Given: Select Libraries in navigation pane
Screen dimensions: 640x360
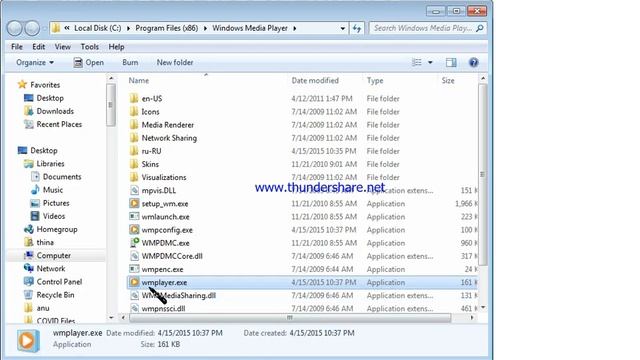Looking at the screenshot, I should point(50,164).
